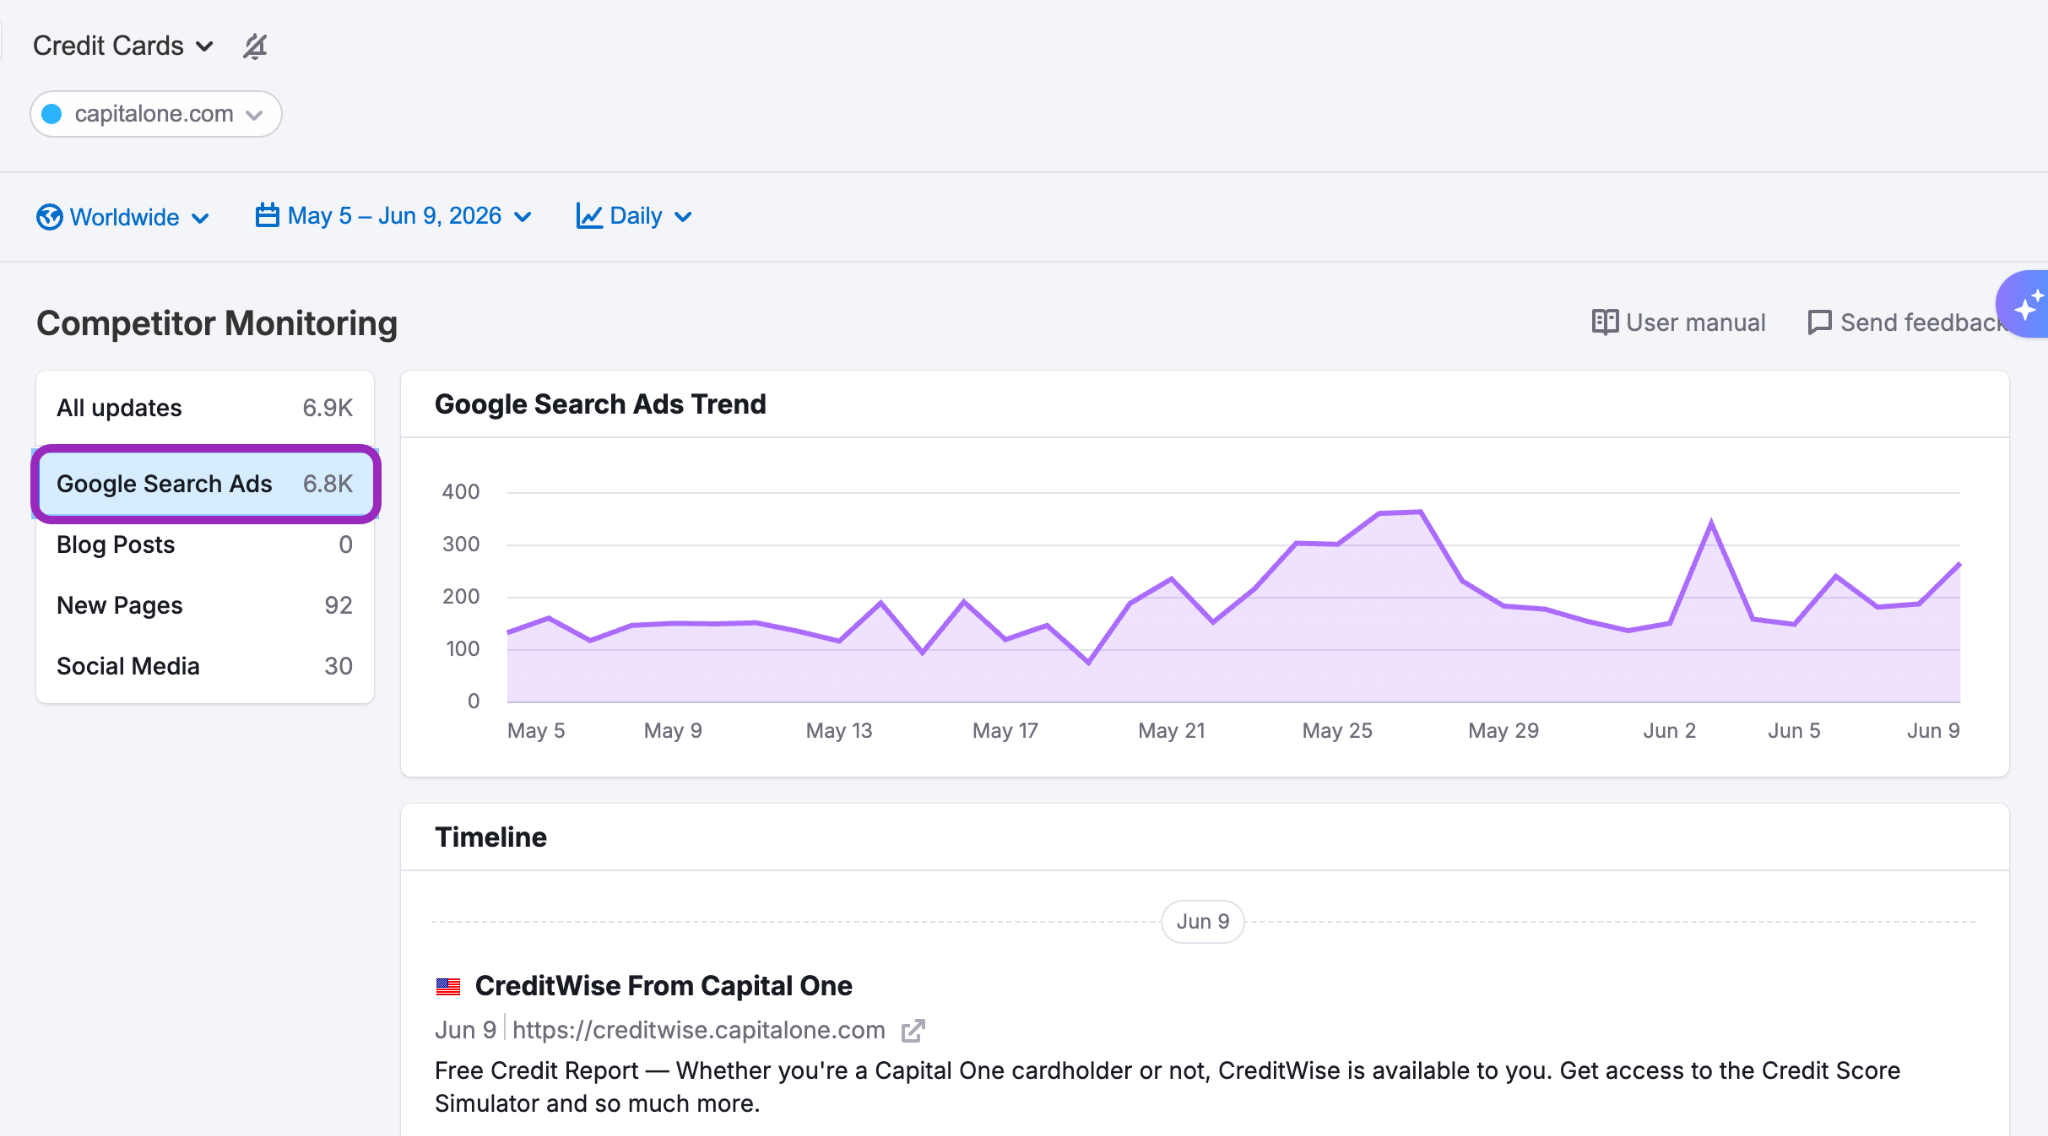Select the All updates tab
2048x1136 pixels.
click(205, 408)
